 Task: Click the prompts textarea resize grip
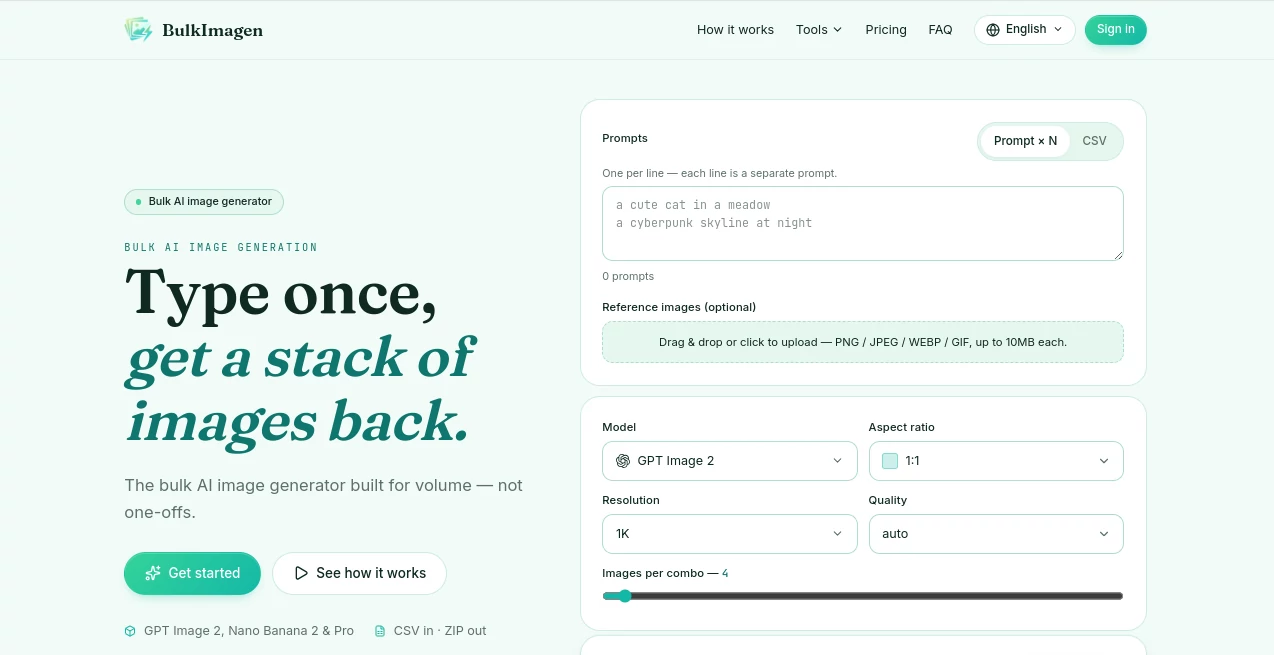click(1118, 255)
